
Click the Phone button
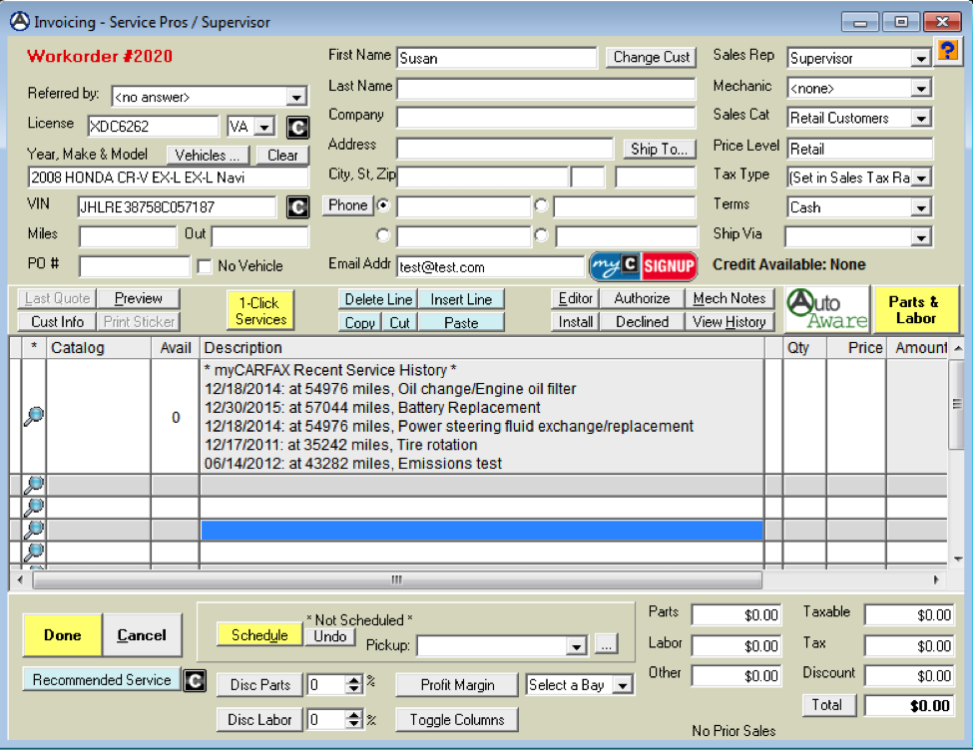348,205
